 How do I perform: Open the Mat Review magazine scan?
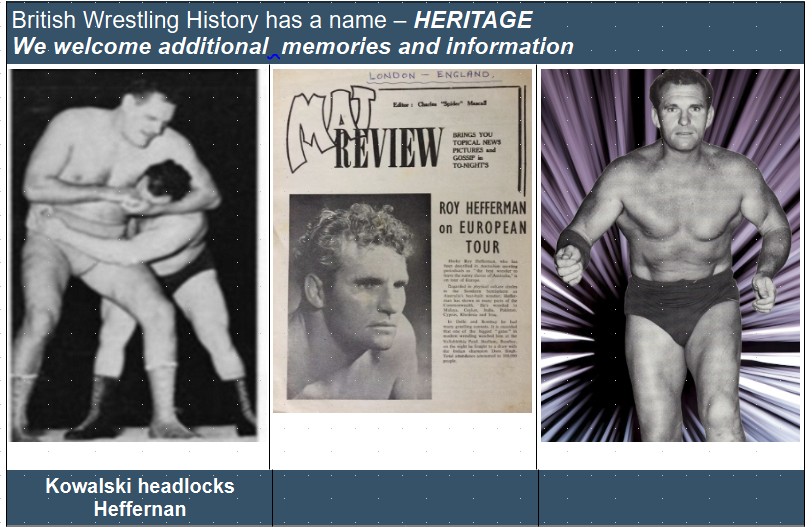click(x=402, y=241)
